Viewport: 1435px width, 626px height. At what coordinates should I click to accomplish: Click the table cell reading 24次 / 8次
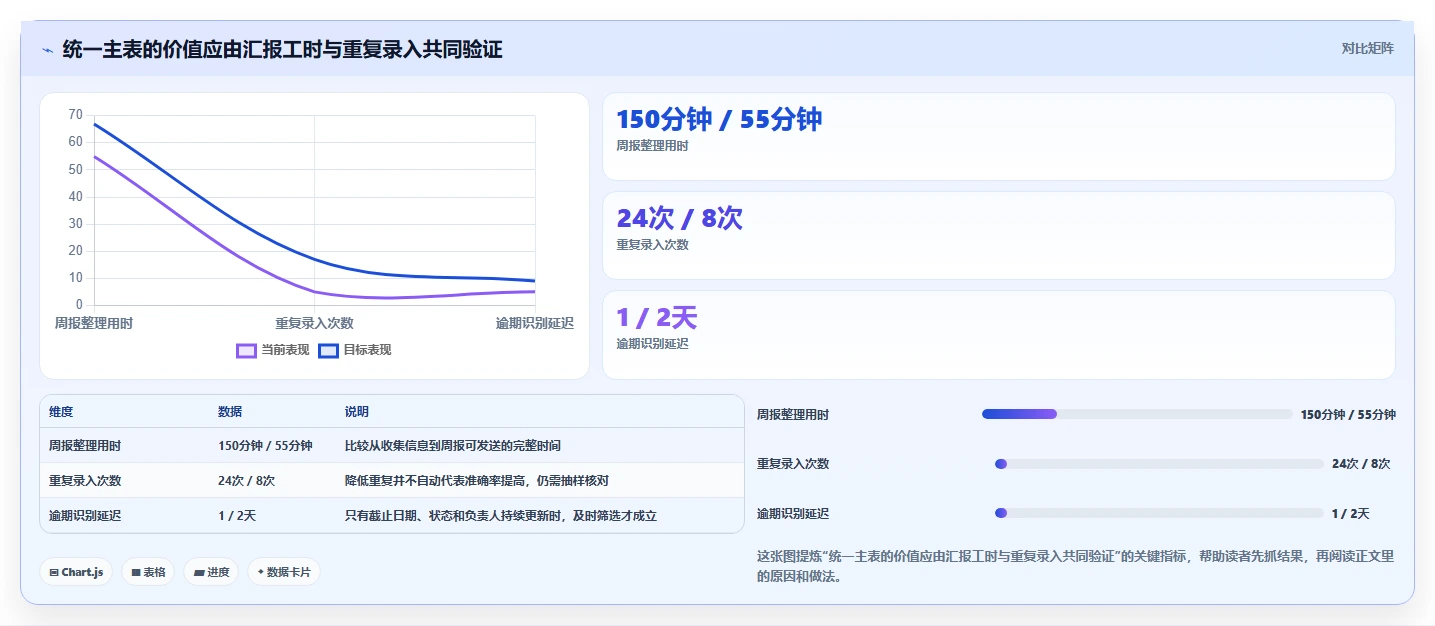(x=246, y=481)
